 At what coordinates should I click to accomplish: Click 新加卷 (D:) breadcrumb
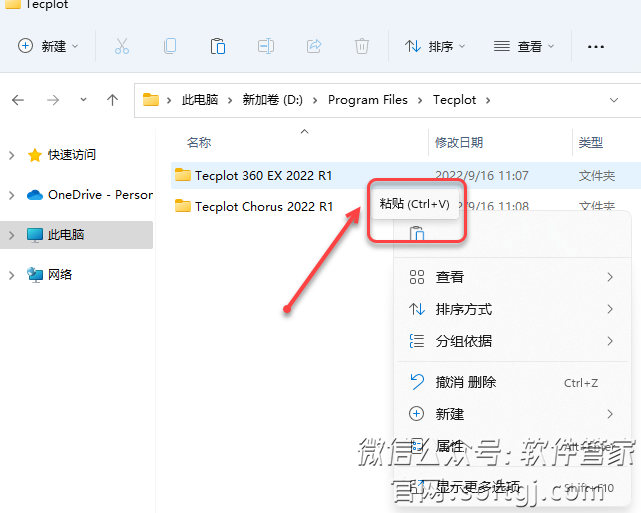(x=272, y=100)
